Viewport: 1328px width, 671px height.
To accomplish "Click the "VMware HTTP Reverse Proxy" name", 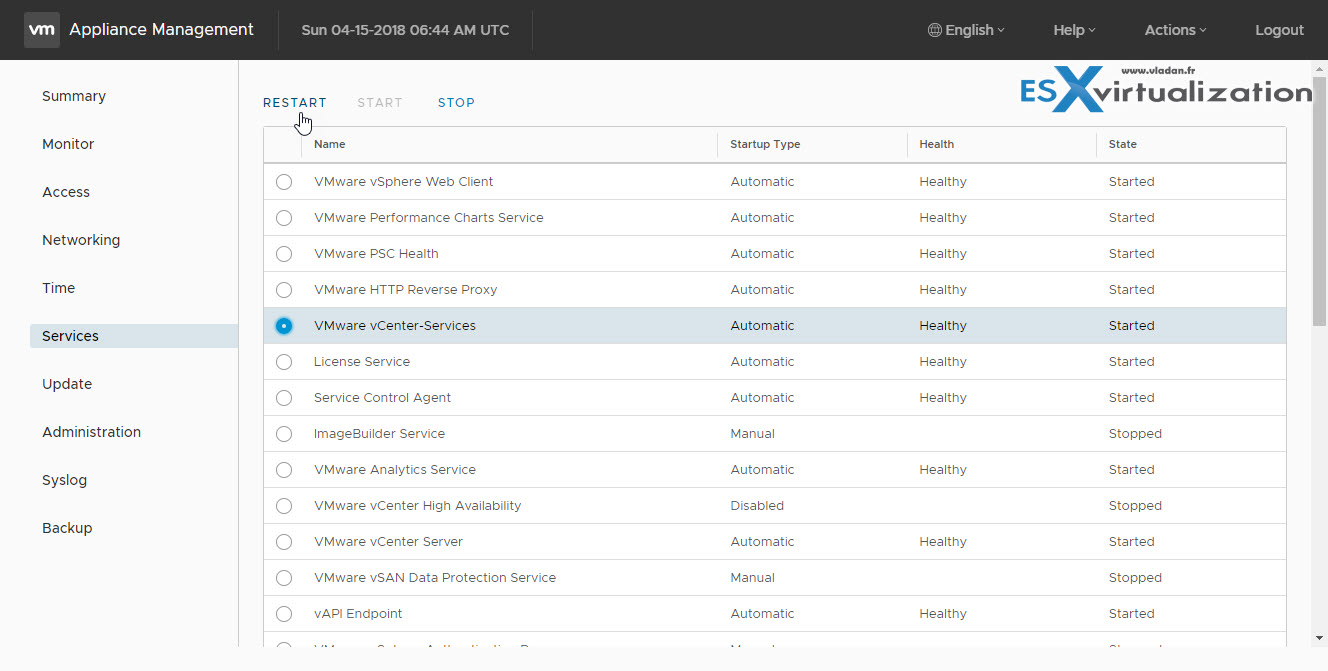I will (x=406, y=290).
